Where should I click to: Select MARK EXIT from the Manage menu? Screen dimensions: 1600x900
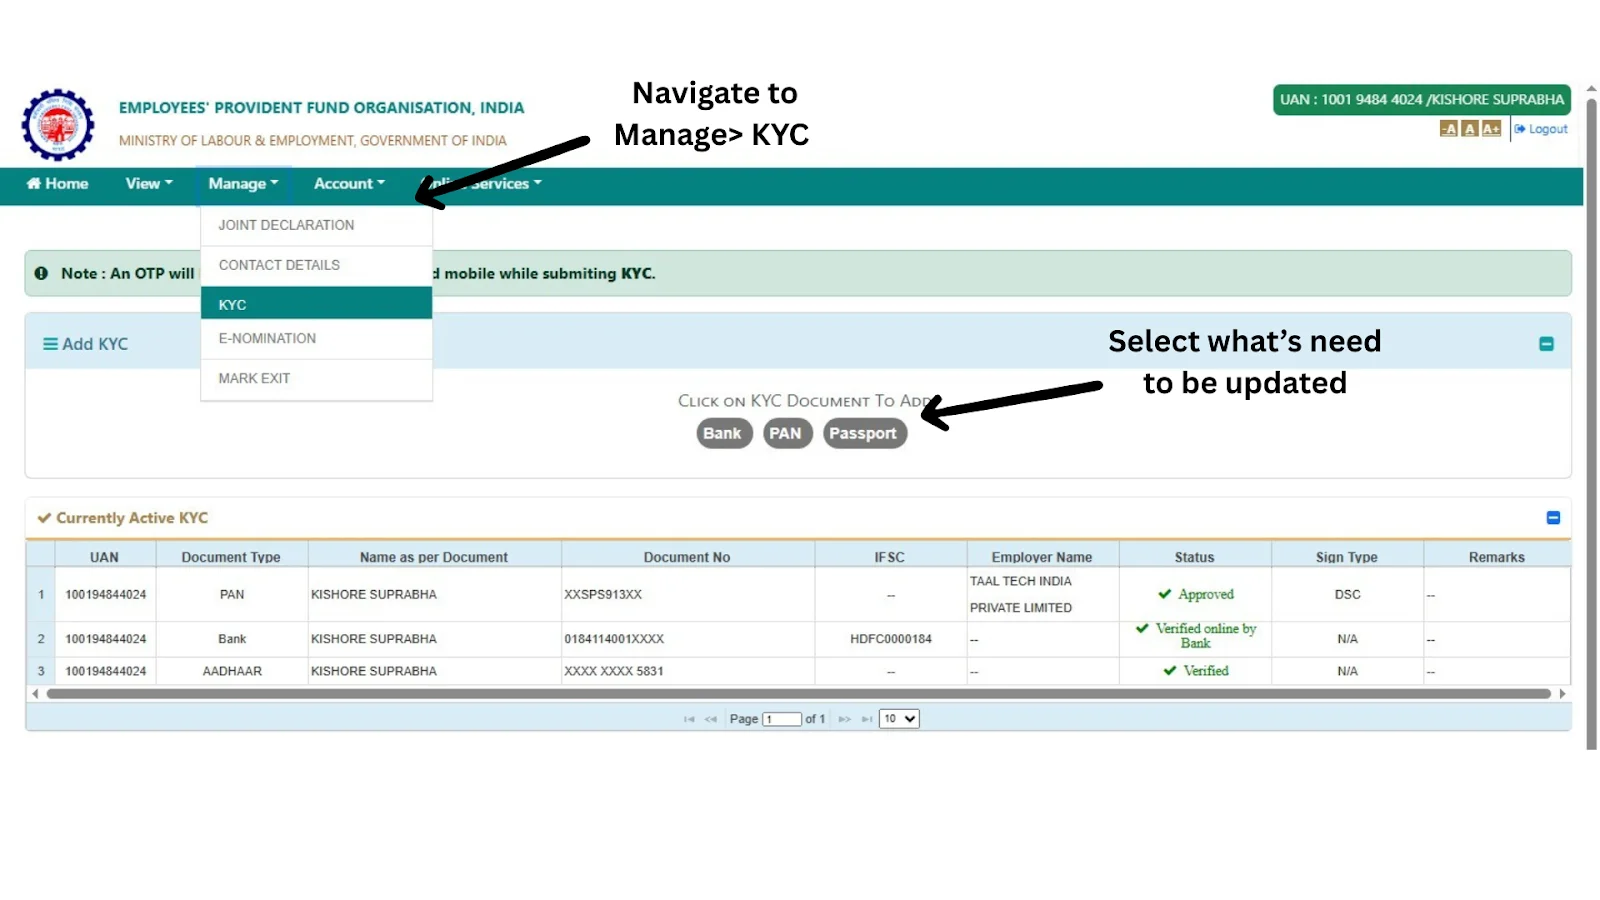point(254,378)
